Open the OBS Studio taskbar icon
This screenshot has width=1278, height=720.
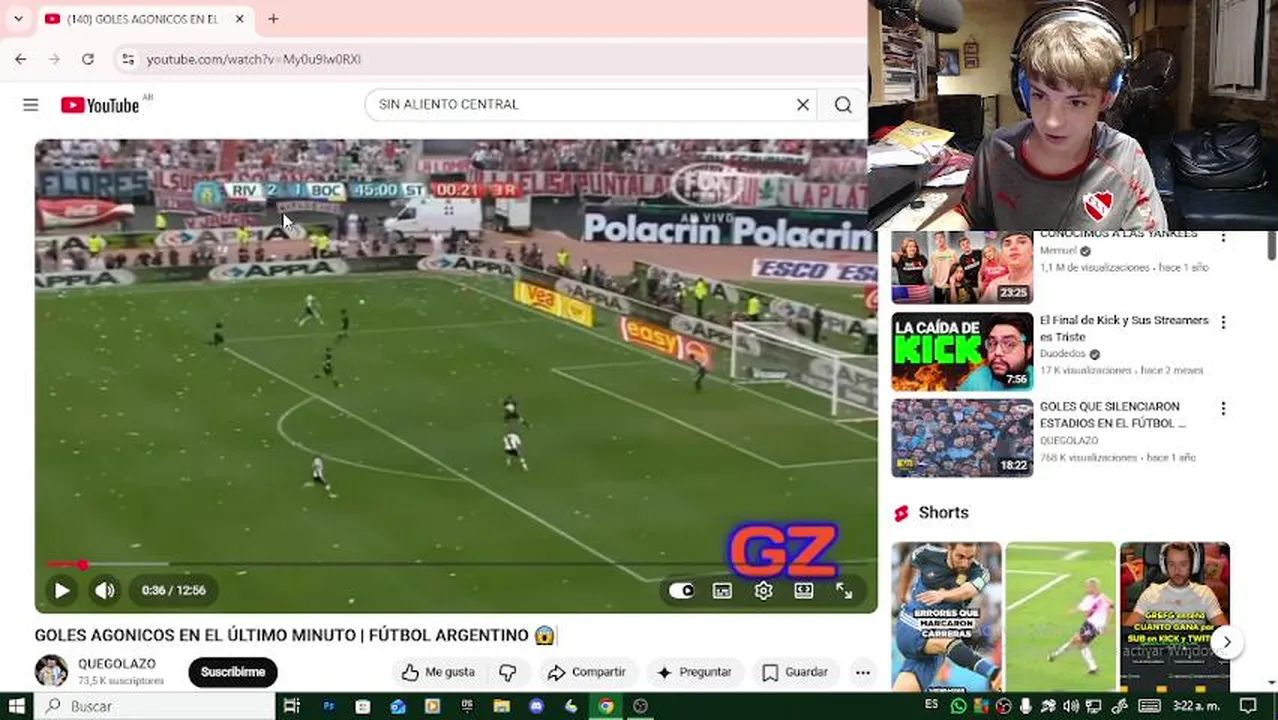640,706
